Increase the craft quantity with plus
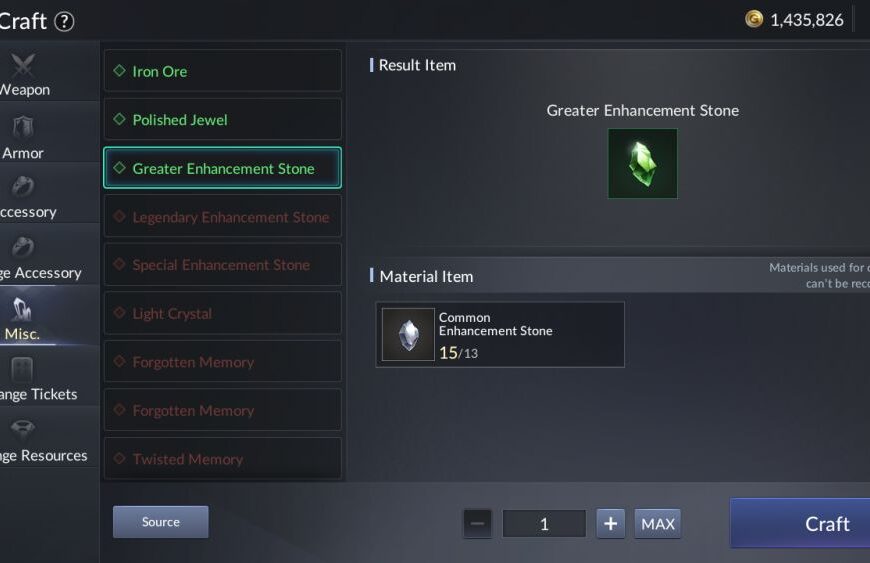 coord(610,524)
